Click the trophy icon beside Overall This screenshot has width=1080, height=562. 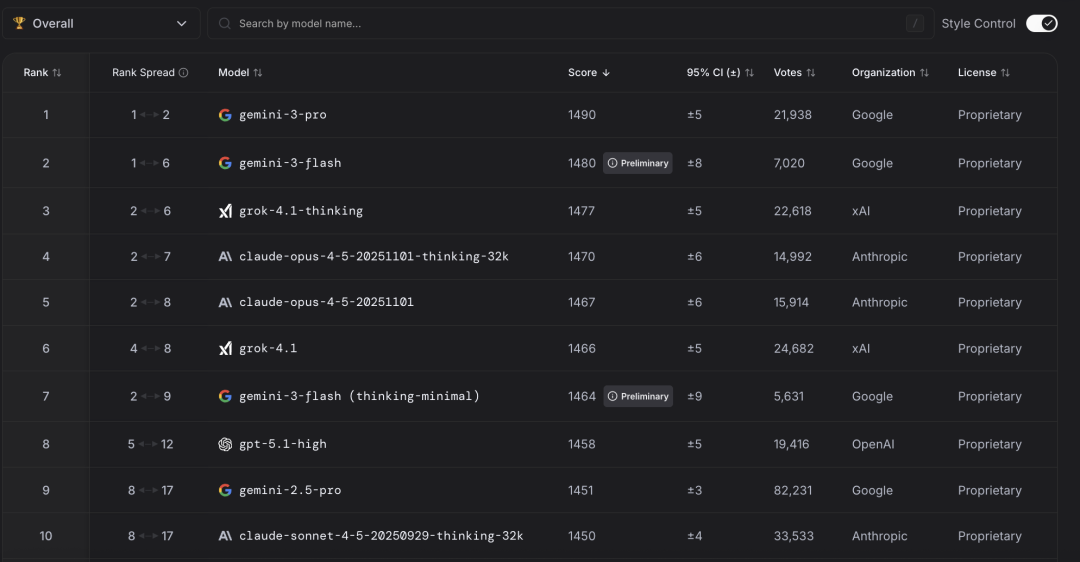coord(19,23)
